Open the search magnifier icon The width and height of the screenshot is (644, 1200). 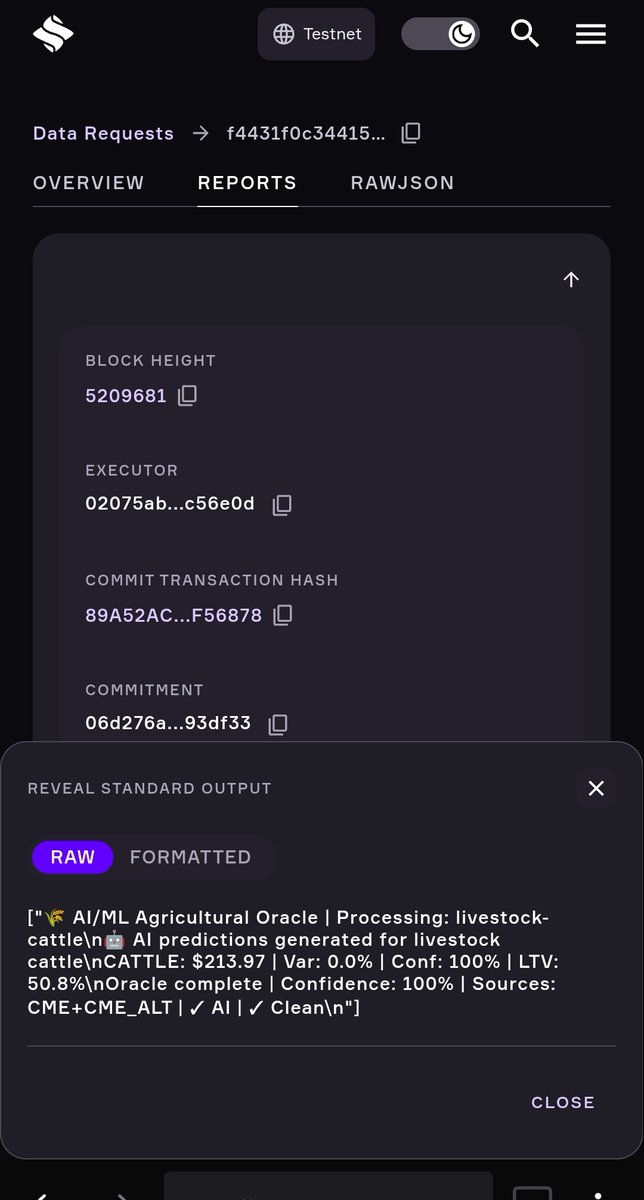click(525, 34)
